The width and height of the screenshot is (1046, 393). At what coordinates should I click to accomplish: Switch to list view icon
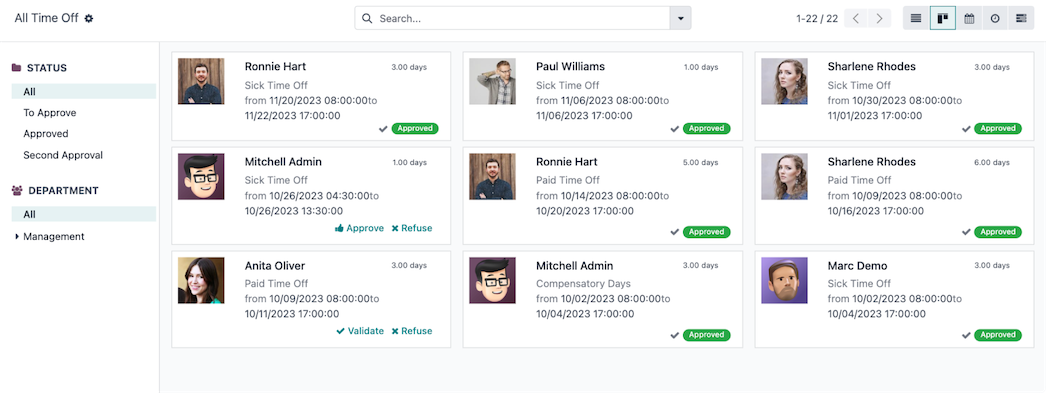click(x=916, y=19)
